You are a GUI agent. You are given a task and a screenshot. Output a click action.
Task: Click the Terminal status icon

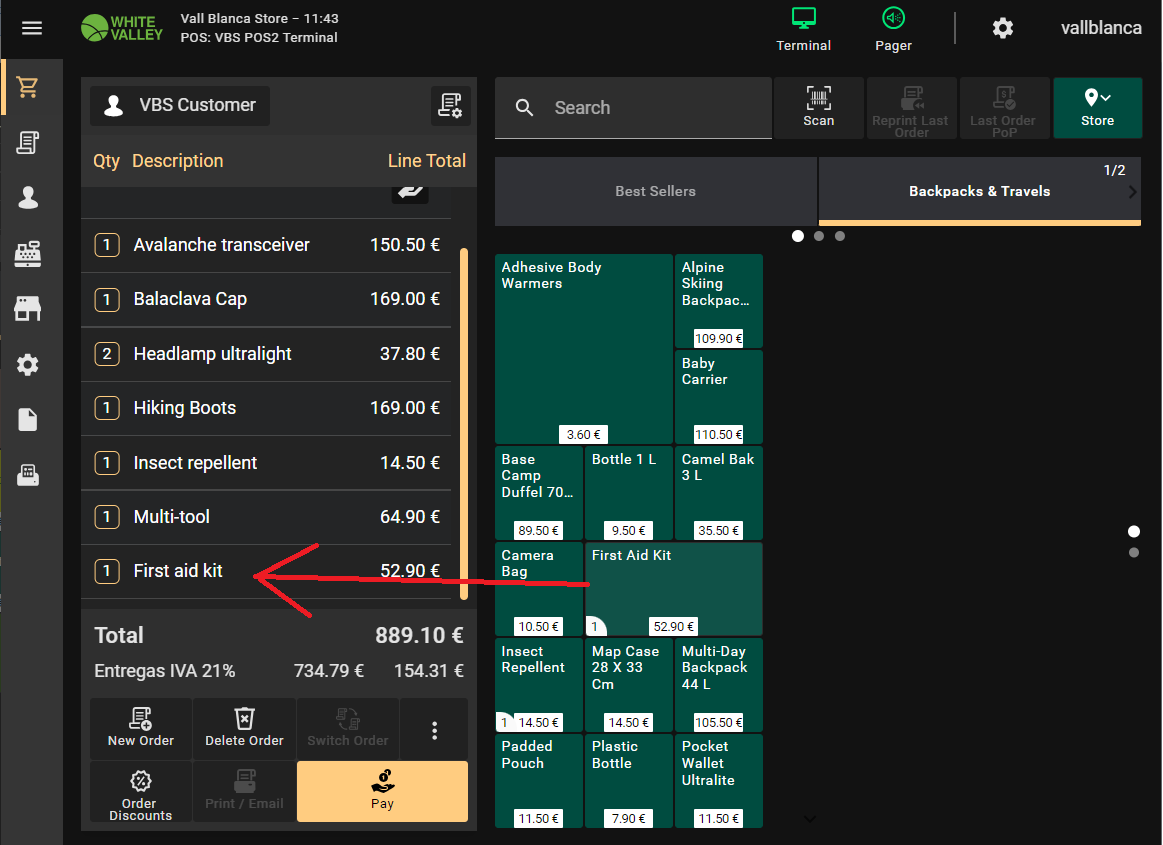click(x=803, y=29)
